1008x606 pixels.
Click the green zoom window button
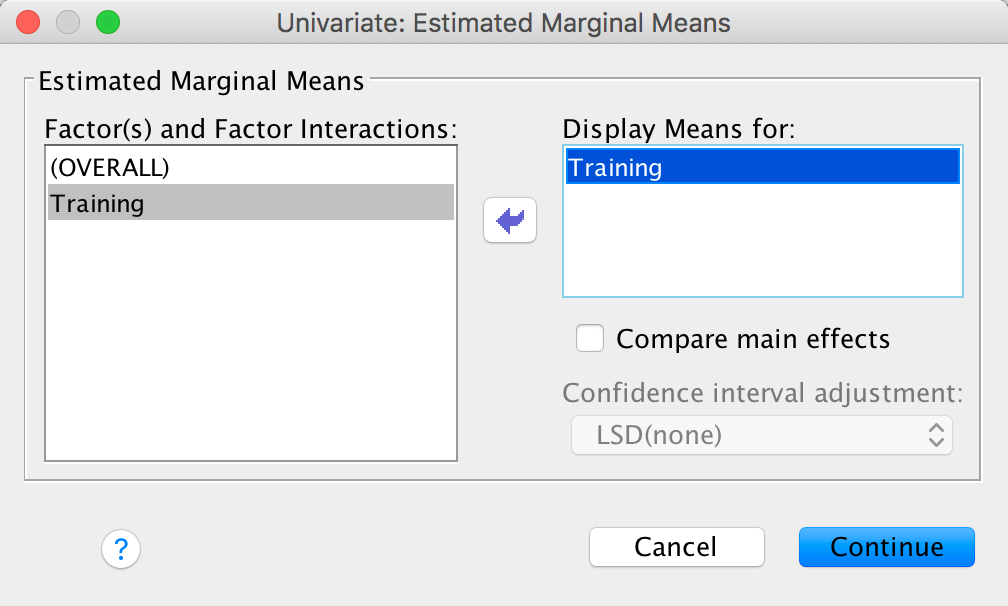tap(105, 22)
